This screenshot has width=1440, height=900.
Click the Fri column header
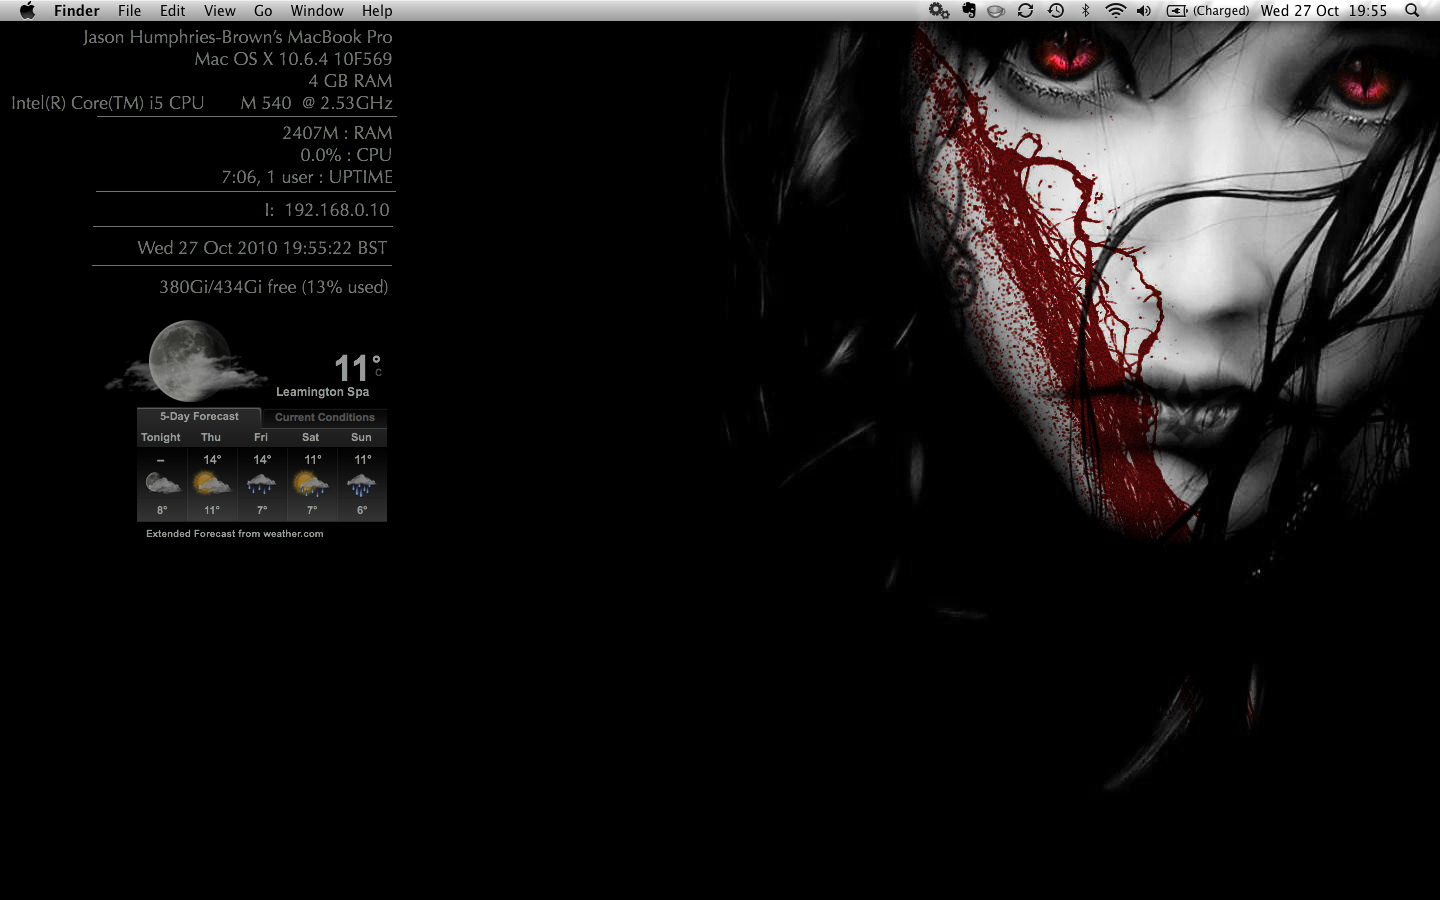pos(261,437)
